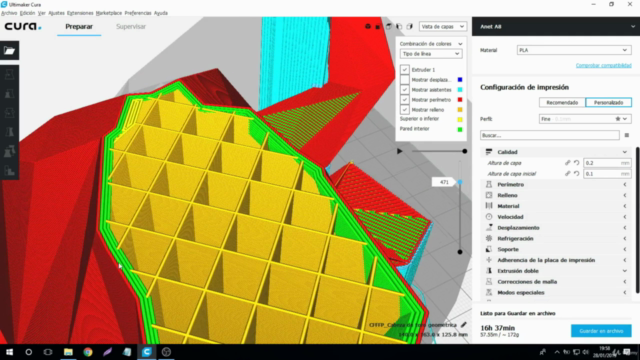Expand Correcciones de malla section
The image size is (640, 360).
(x=556, y=282)
